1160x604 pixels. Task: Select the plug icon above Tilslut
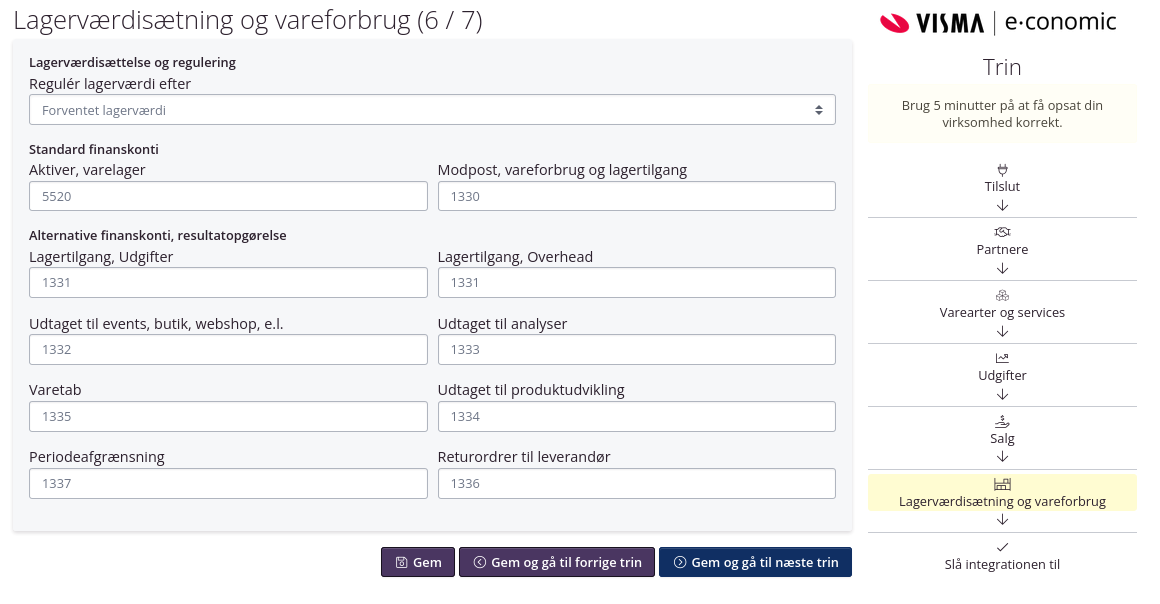1002,169
